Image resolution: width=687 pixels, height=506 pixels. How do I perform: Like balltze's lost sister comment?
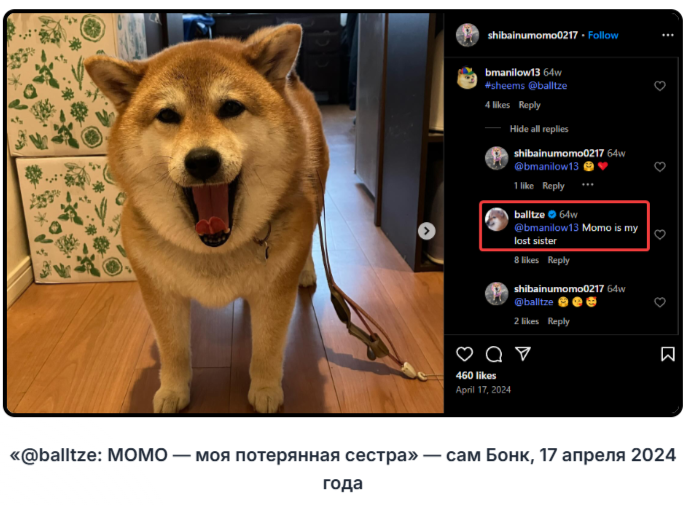tap(660, 234)
